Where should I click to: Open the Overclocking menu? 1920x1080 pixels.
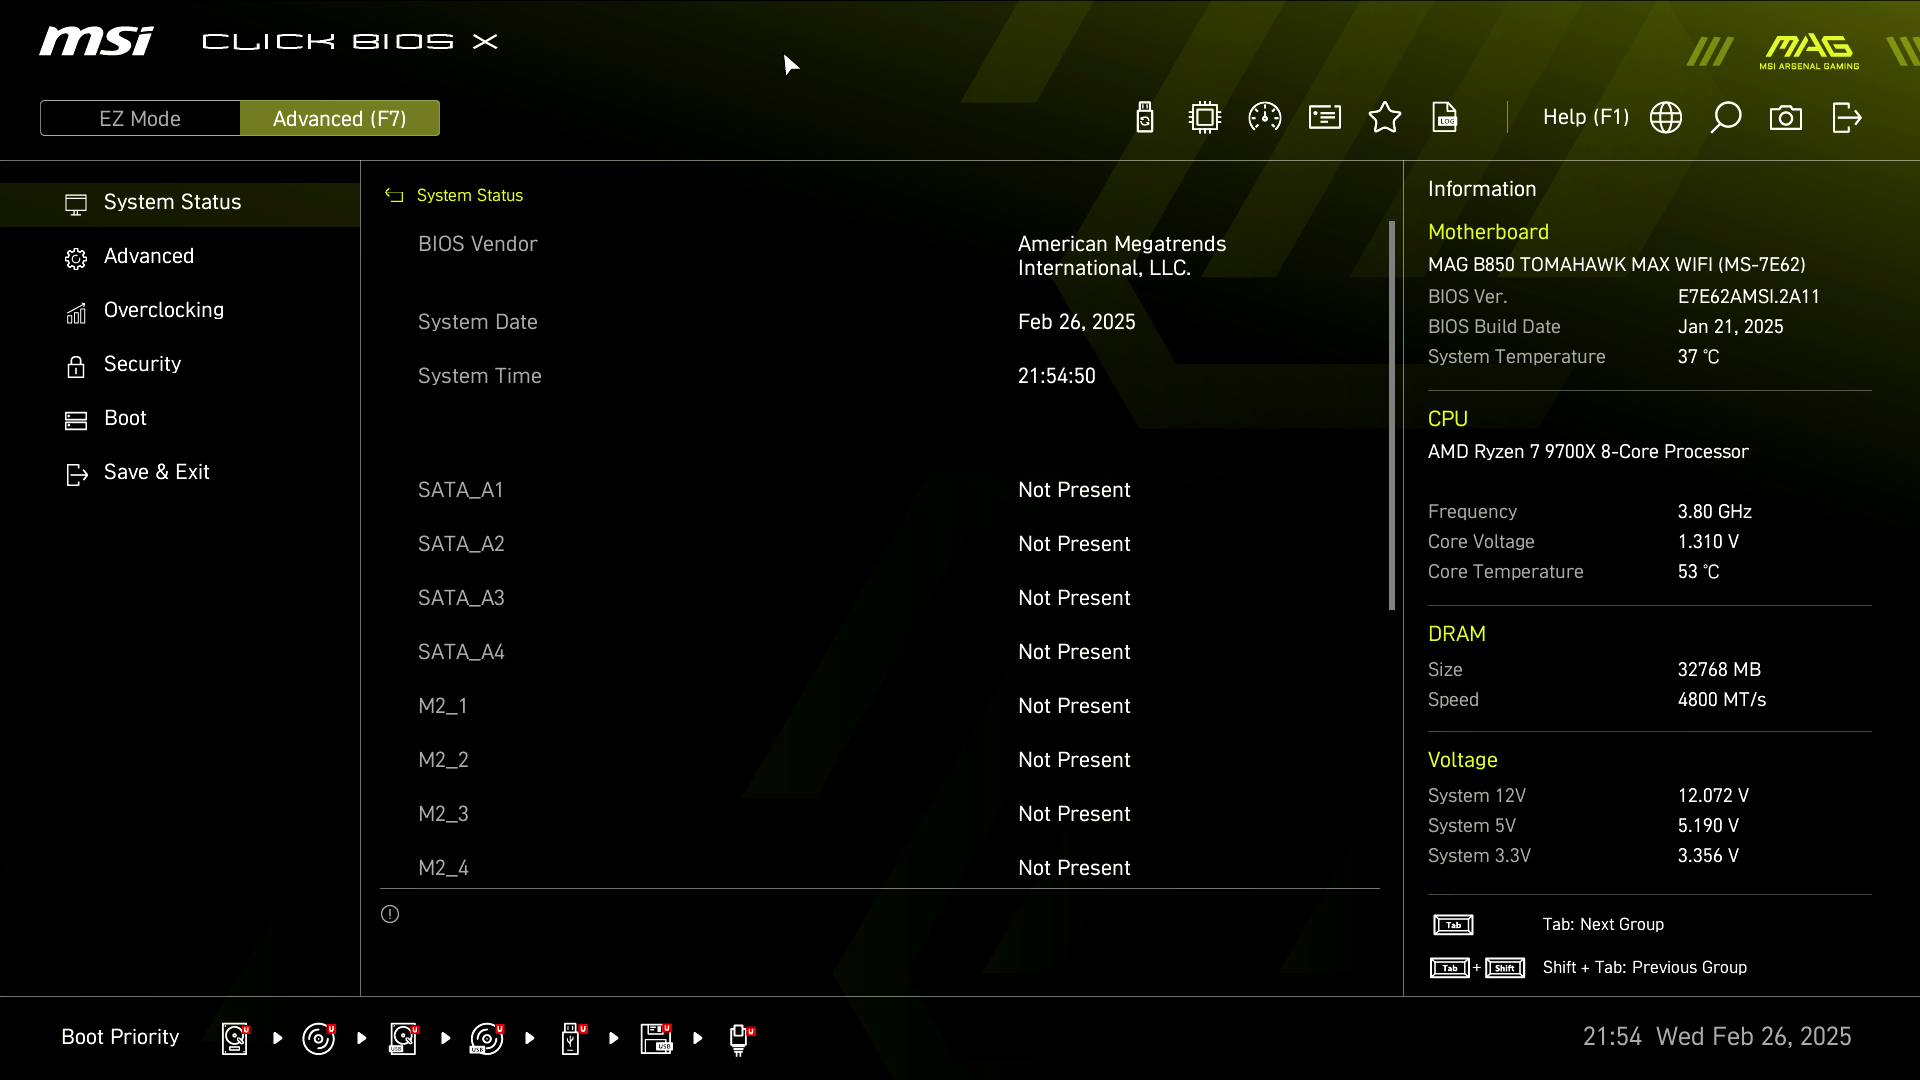pos(164,310)
